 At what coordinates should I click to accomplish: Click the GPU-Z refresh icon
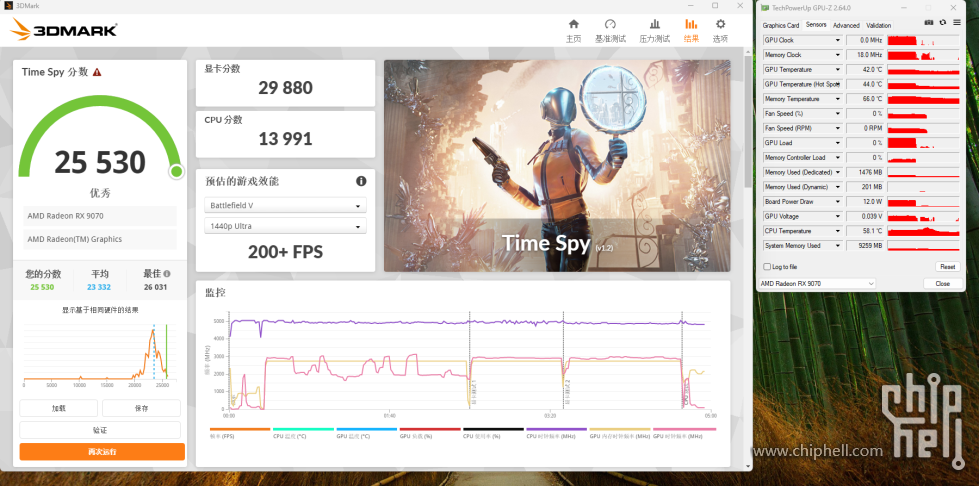tap(943, 22)
